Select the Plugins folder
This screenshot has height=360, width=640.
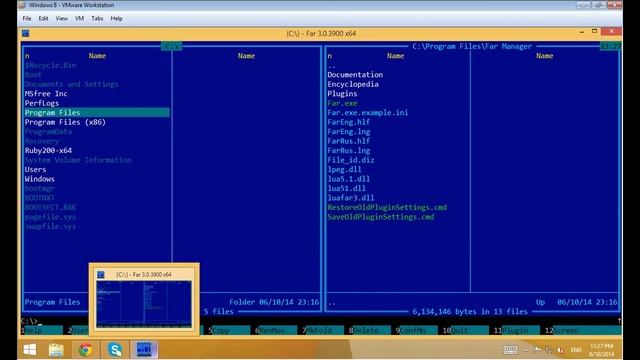pyautogui.click(x=342, y=93)
